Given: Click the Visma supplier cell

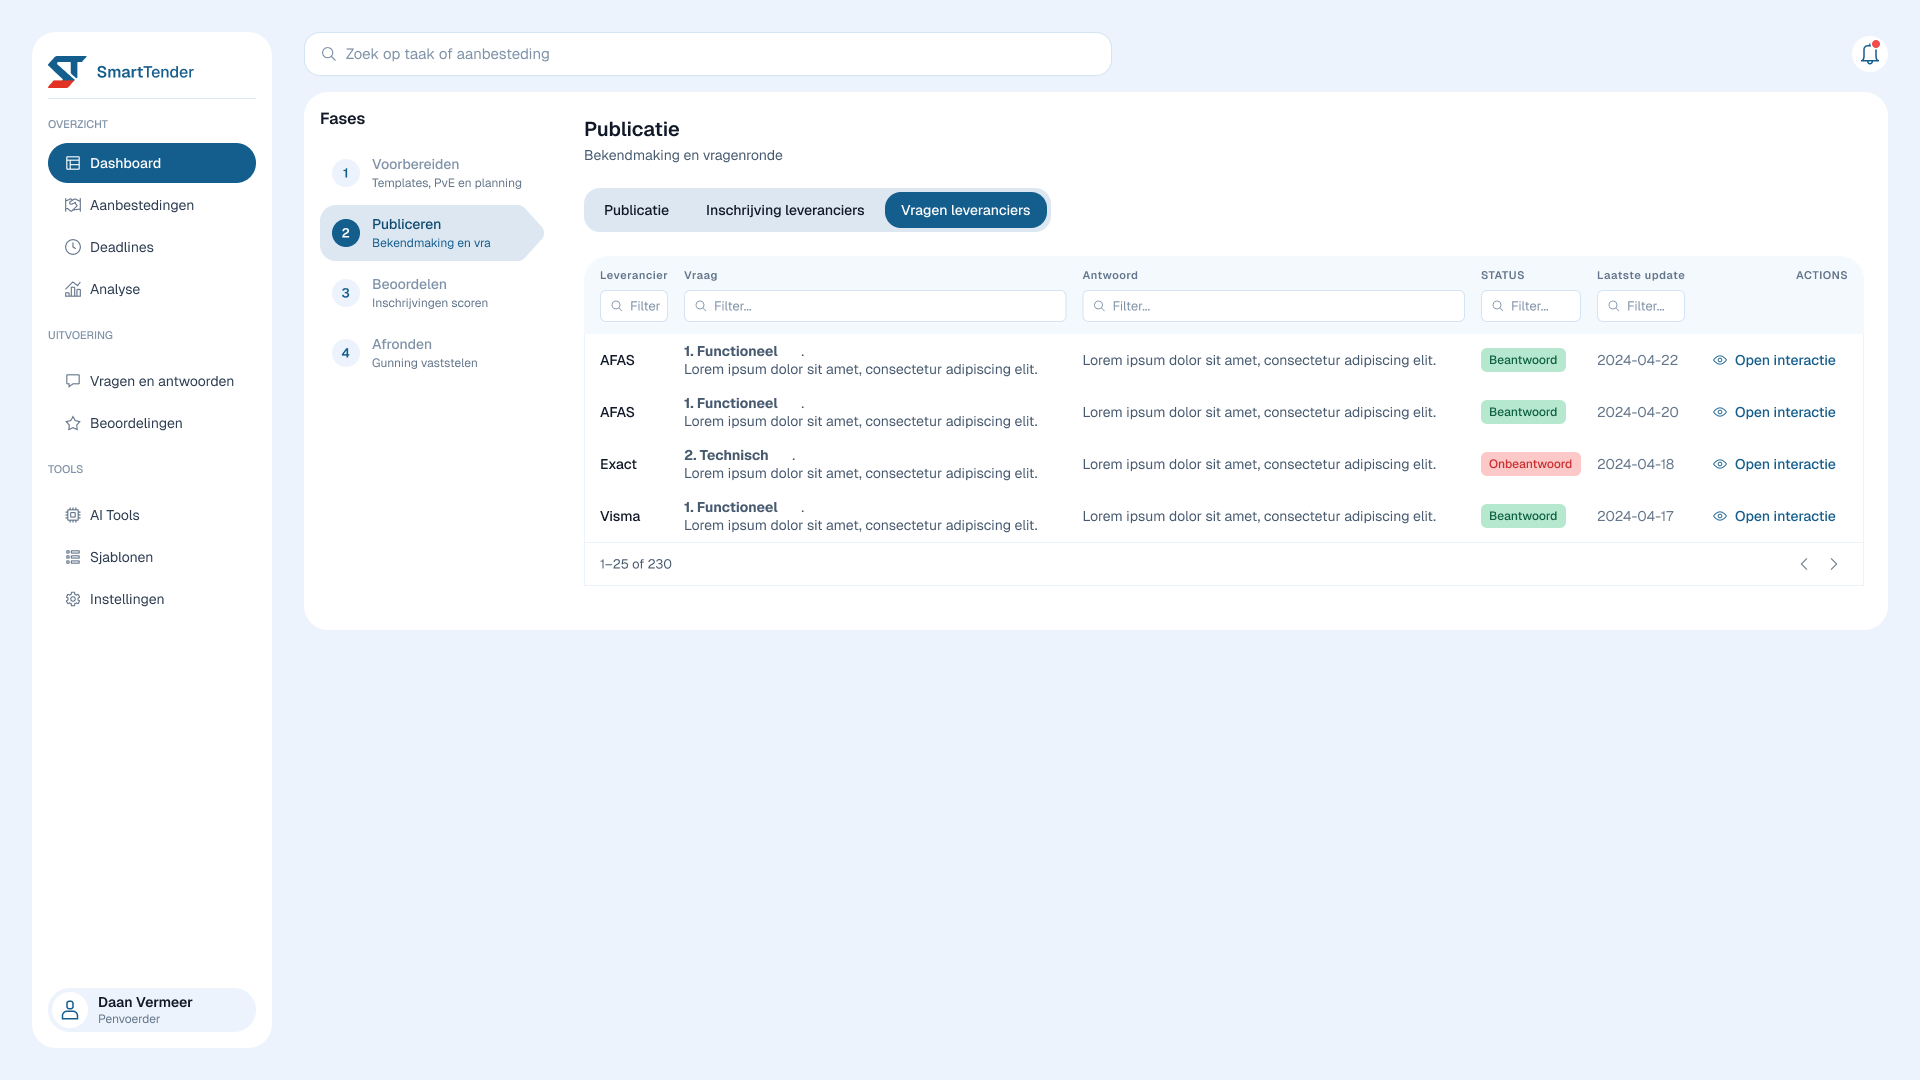Looking at the screenshot, I should [620, 516].
